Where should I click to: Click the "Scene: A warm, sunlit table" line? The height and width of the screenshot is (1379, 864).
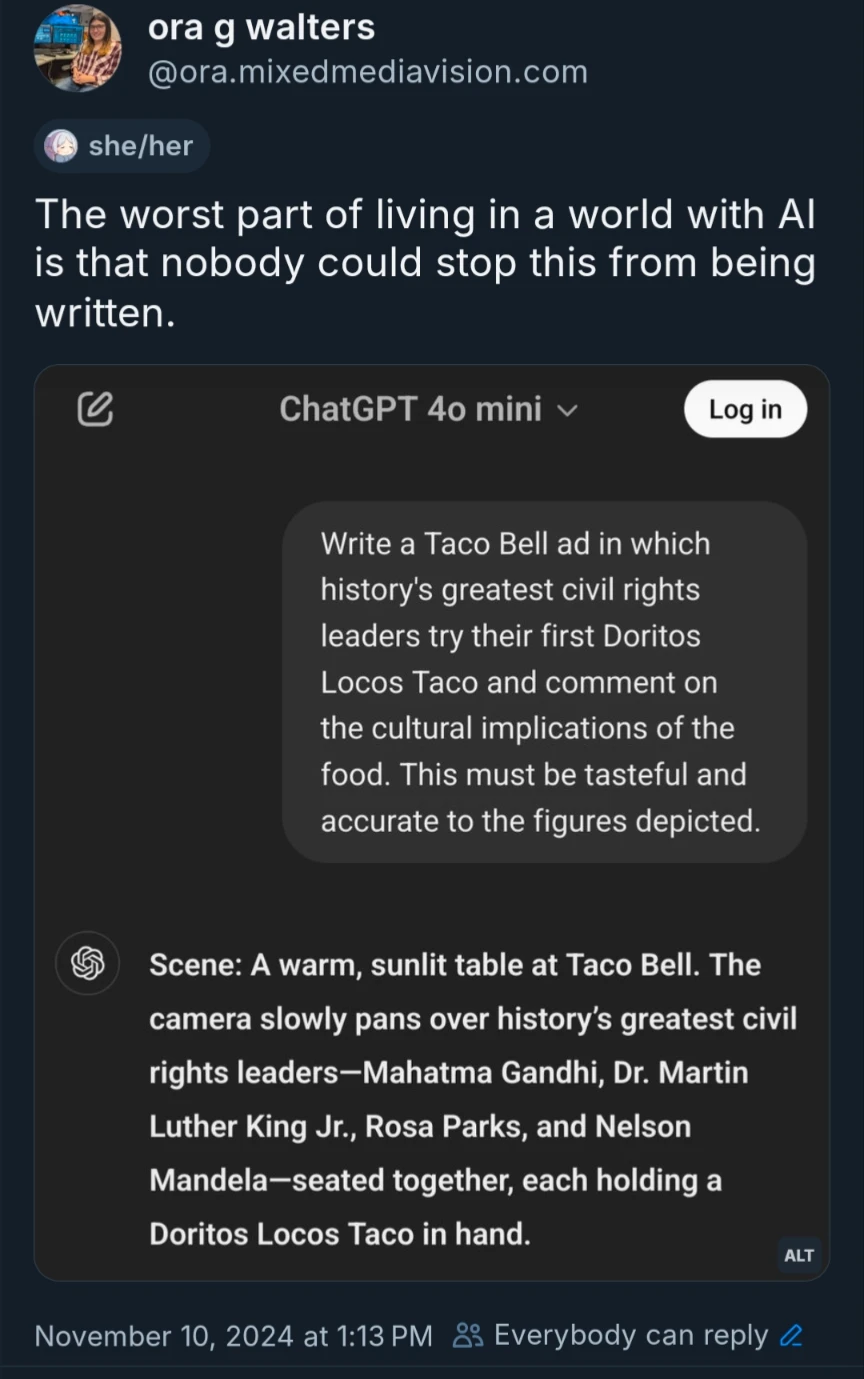pyautogui.click(x=455, y=965)
